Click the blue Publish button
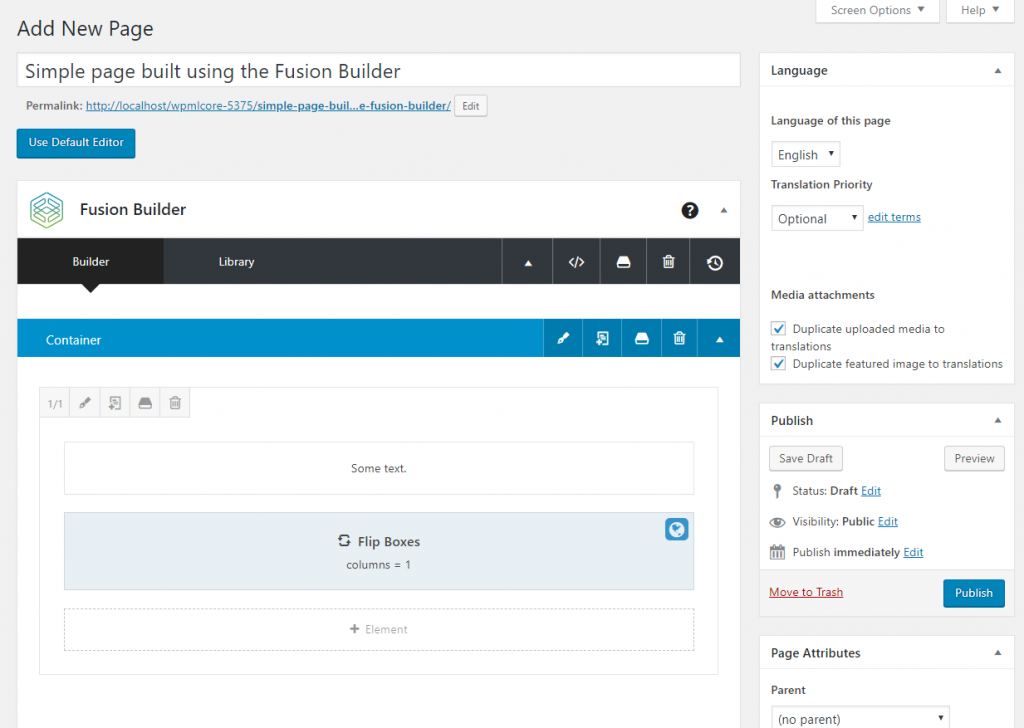Image resolution: width=1024 pixels, height=728 pixels. coord(974,593)
